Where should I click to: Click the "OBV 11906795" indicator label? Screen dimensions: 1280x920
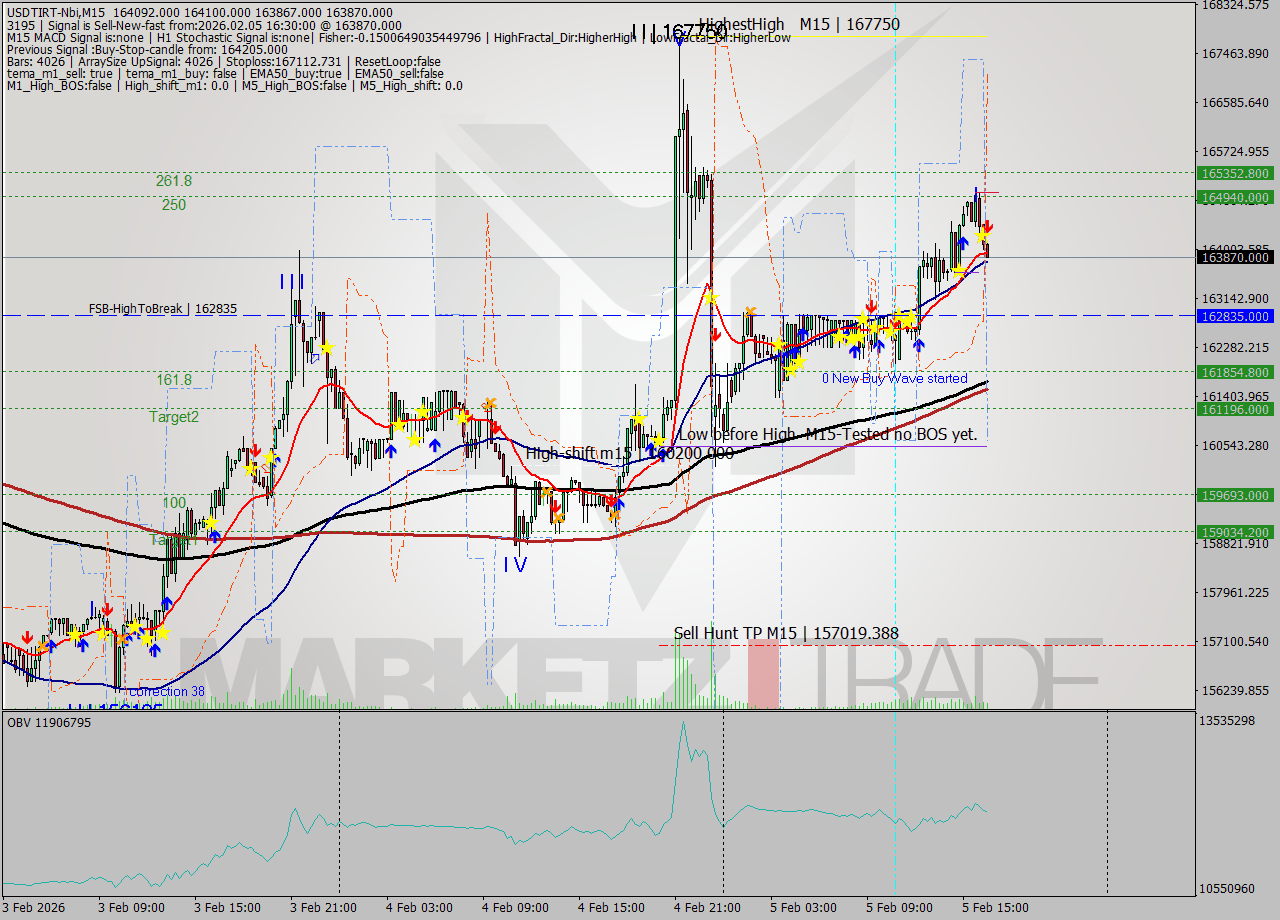click(48, 720)
